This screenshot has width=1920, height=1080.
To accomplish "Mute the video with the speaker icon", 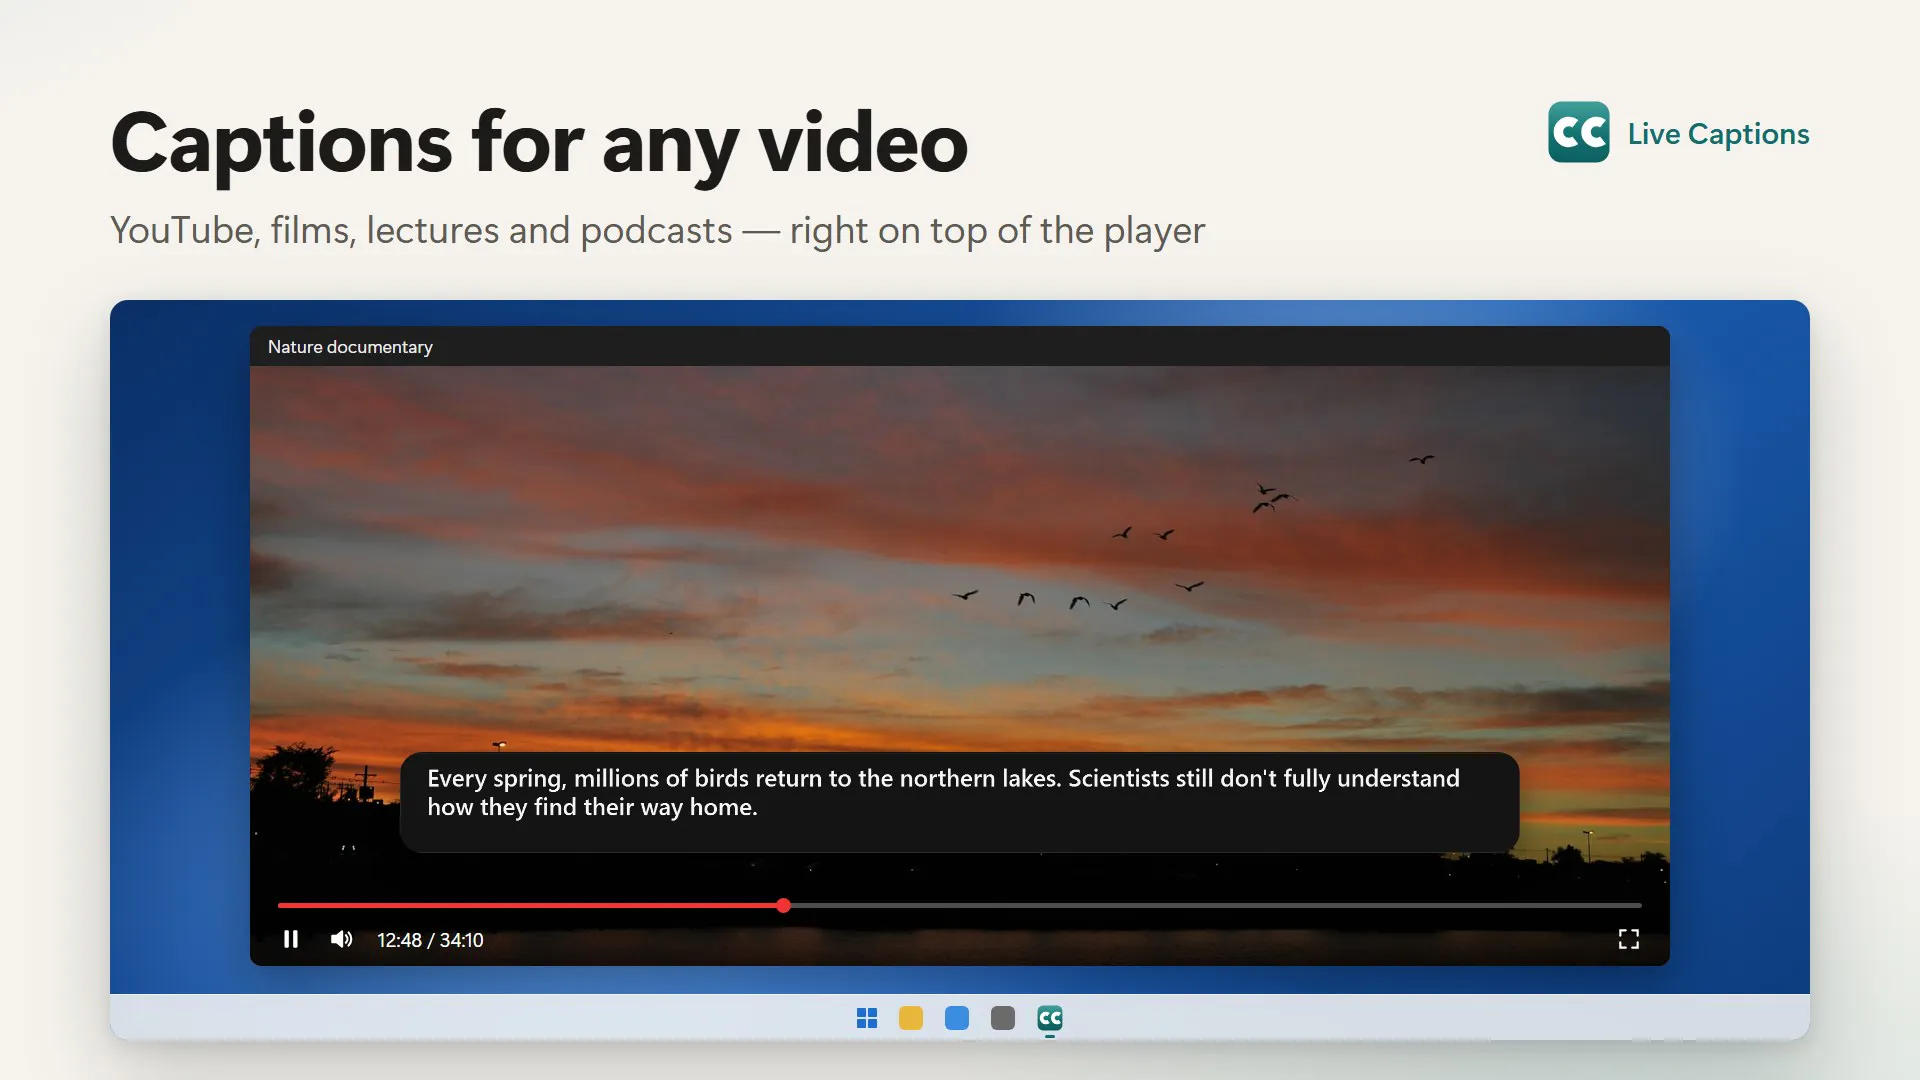I will click(341, 939).
